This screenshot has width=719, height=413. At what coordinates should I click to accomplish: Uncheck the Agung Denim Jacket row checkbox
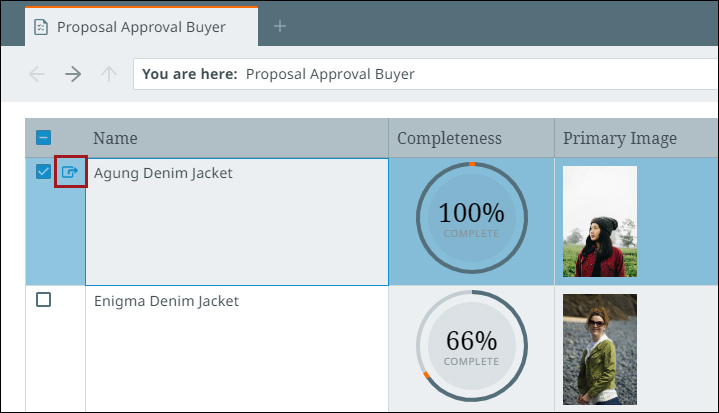43,172
